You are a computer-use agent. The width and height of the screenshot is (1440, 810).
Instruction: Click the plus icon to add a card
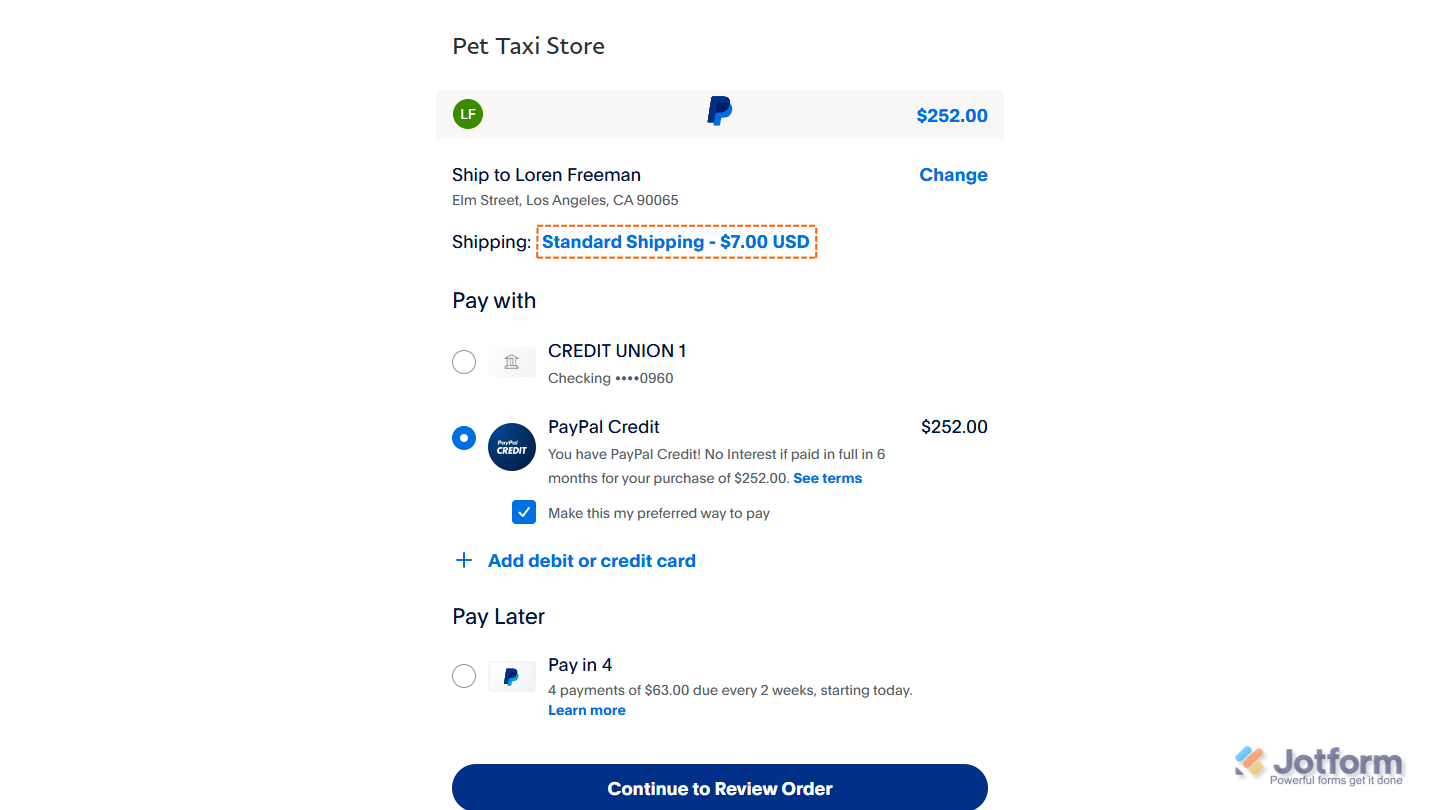(x=463, y=560)
